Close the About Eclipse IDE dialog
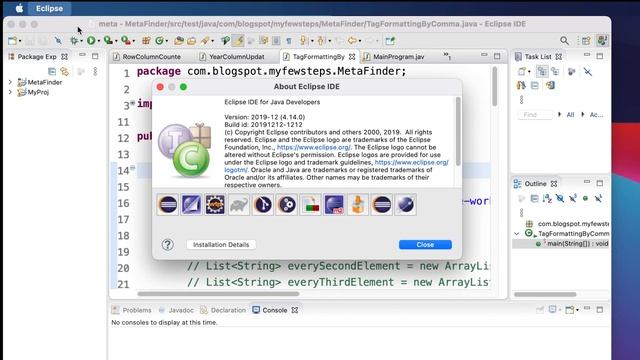 click(x=425, y=244)
